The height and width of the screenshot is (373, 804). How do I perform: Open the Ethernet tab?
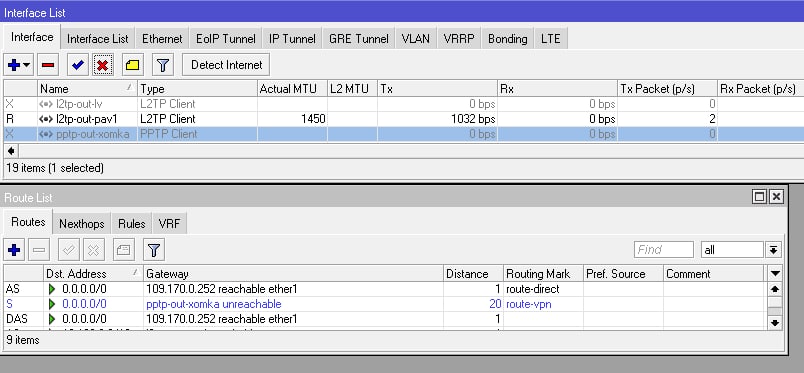[x=162, y=39]
